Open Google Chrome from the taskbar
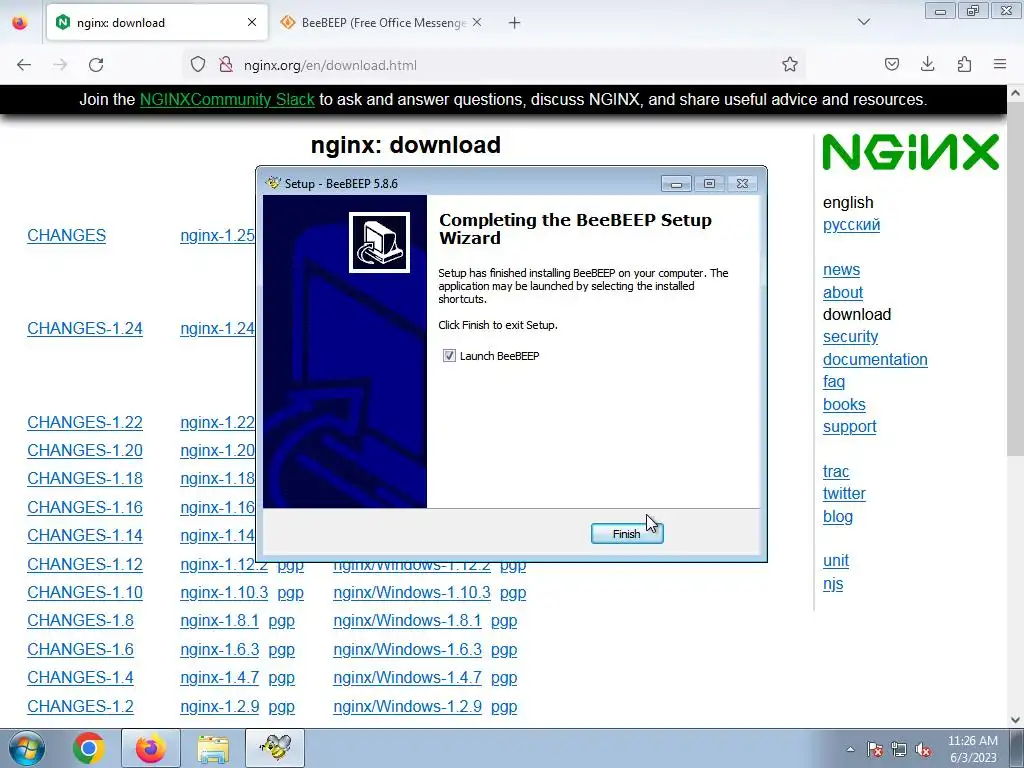Viewport: 1024px width, 768px height. pos(89,748)
